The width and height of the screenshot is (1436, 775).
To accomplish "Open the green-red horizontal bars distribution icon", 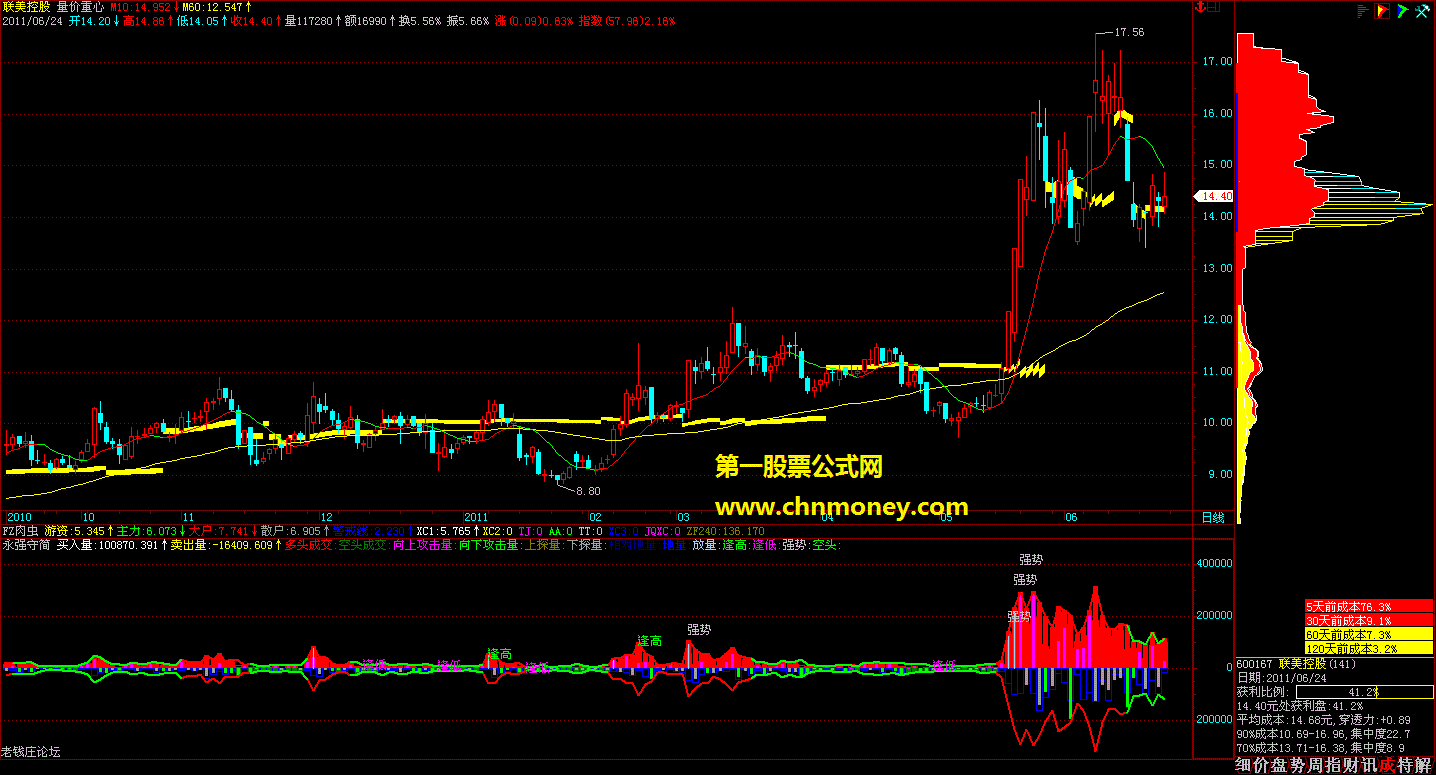I will [1362, 11].
